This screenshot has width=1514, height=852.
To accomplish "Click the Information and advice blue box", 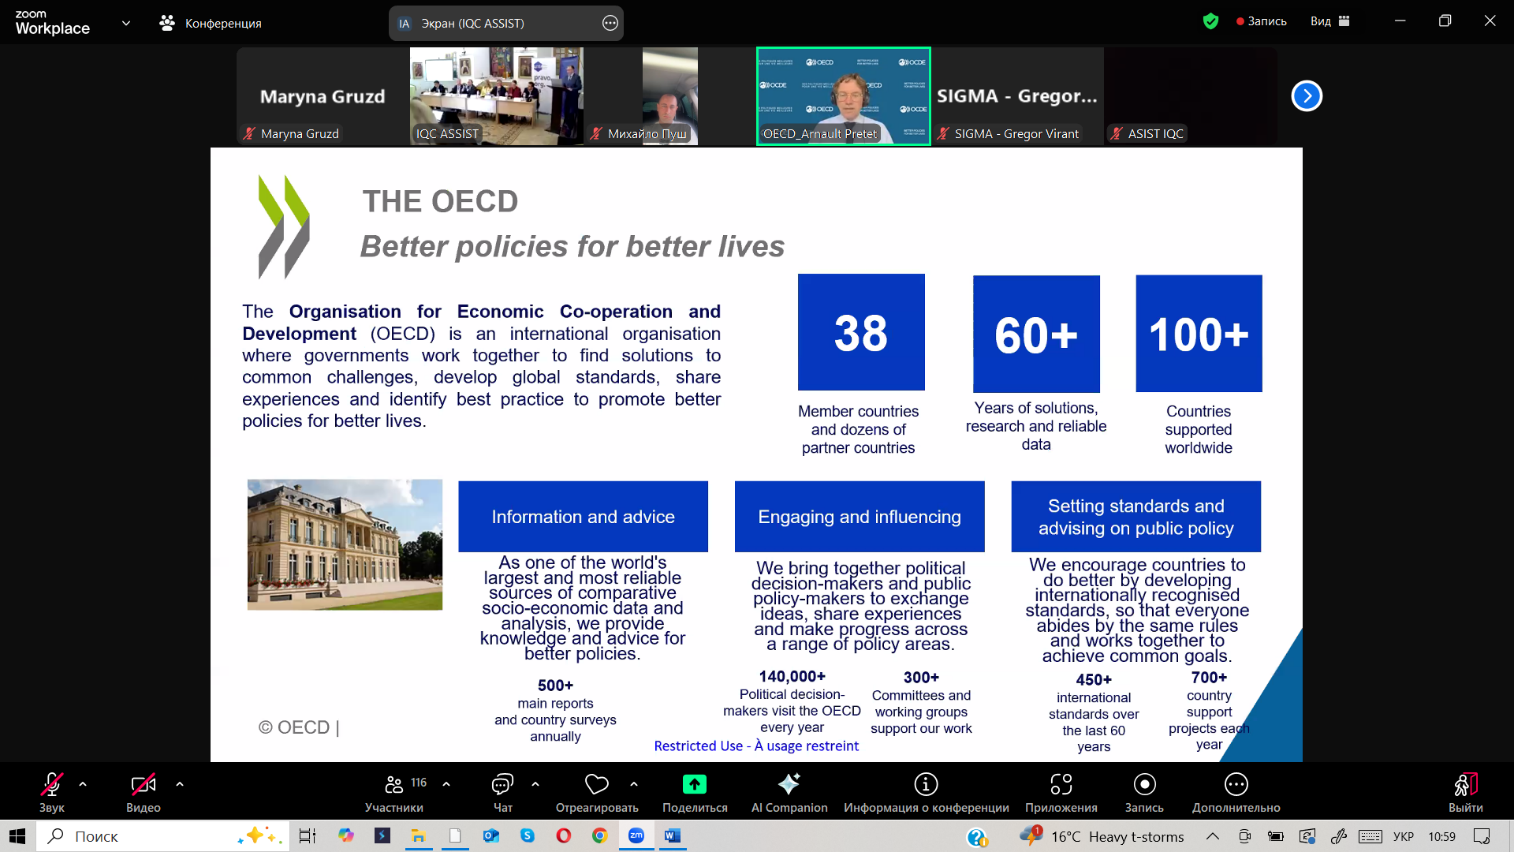I will click(583, 516).
